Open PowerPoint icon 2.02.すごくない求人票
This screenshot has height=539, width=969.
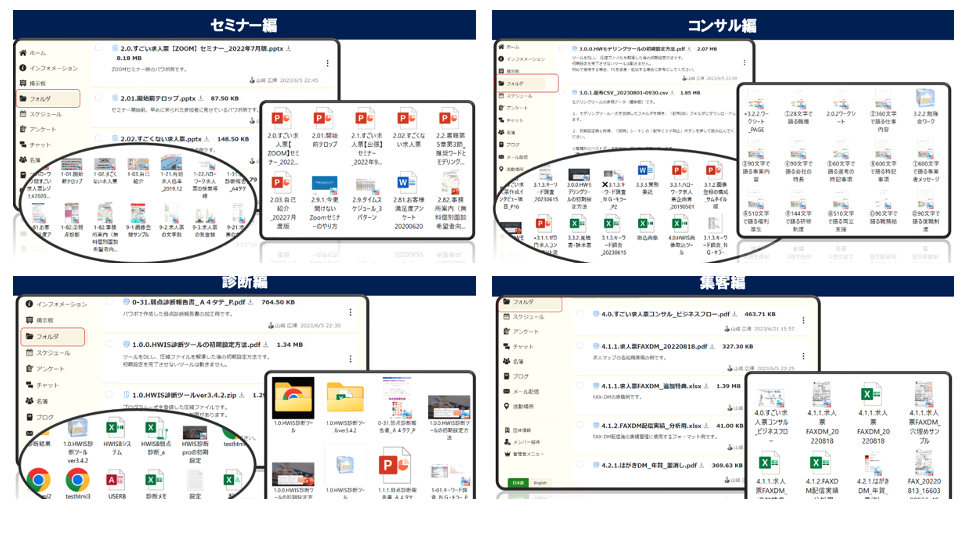(407, 118)
